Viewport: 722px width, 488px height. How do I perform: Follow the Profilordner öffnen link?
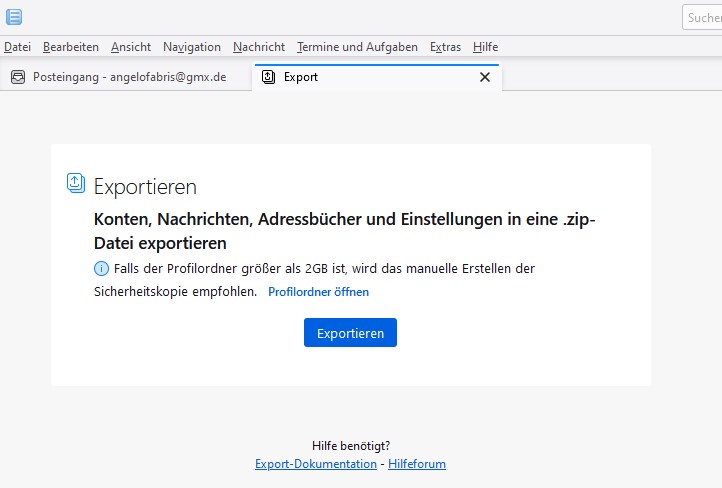[318, 292]
